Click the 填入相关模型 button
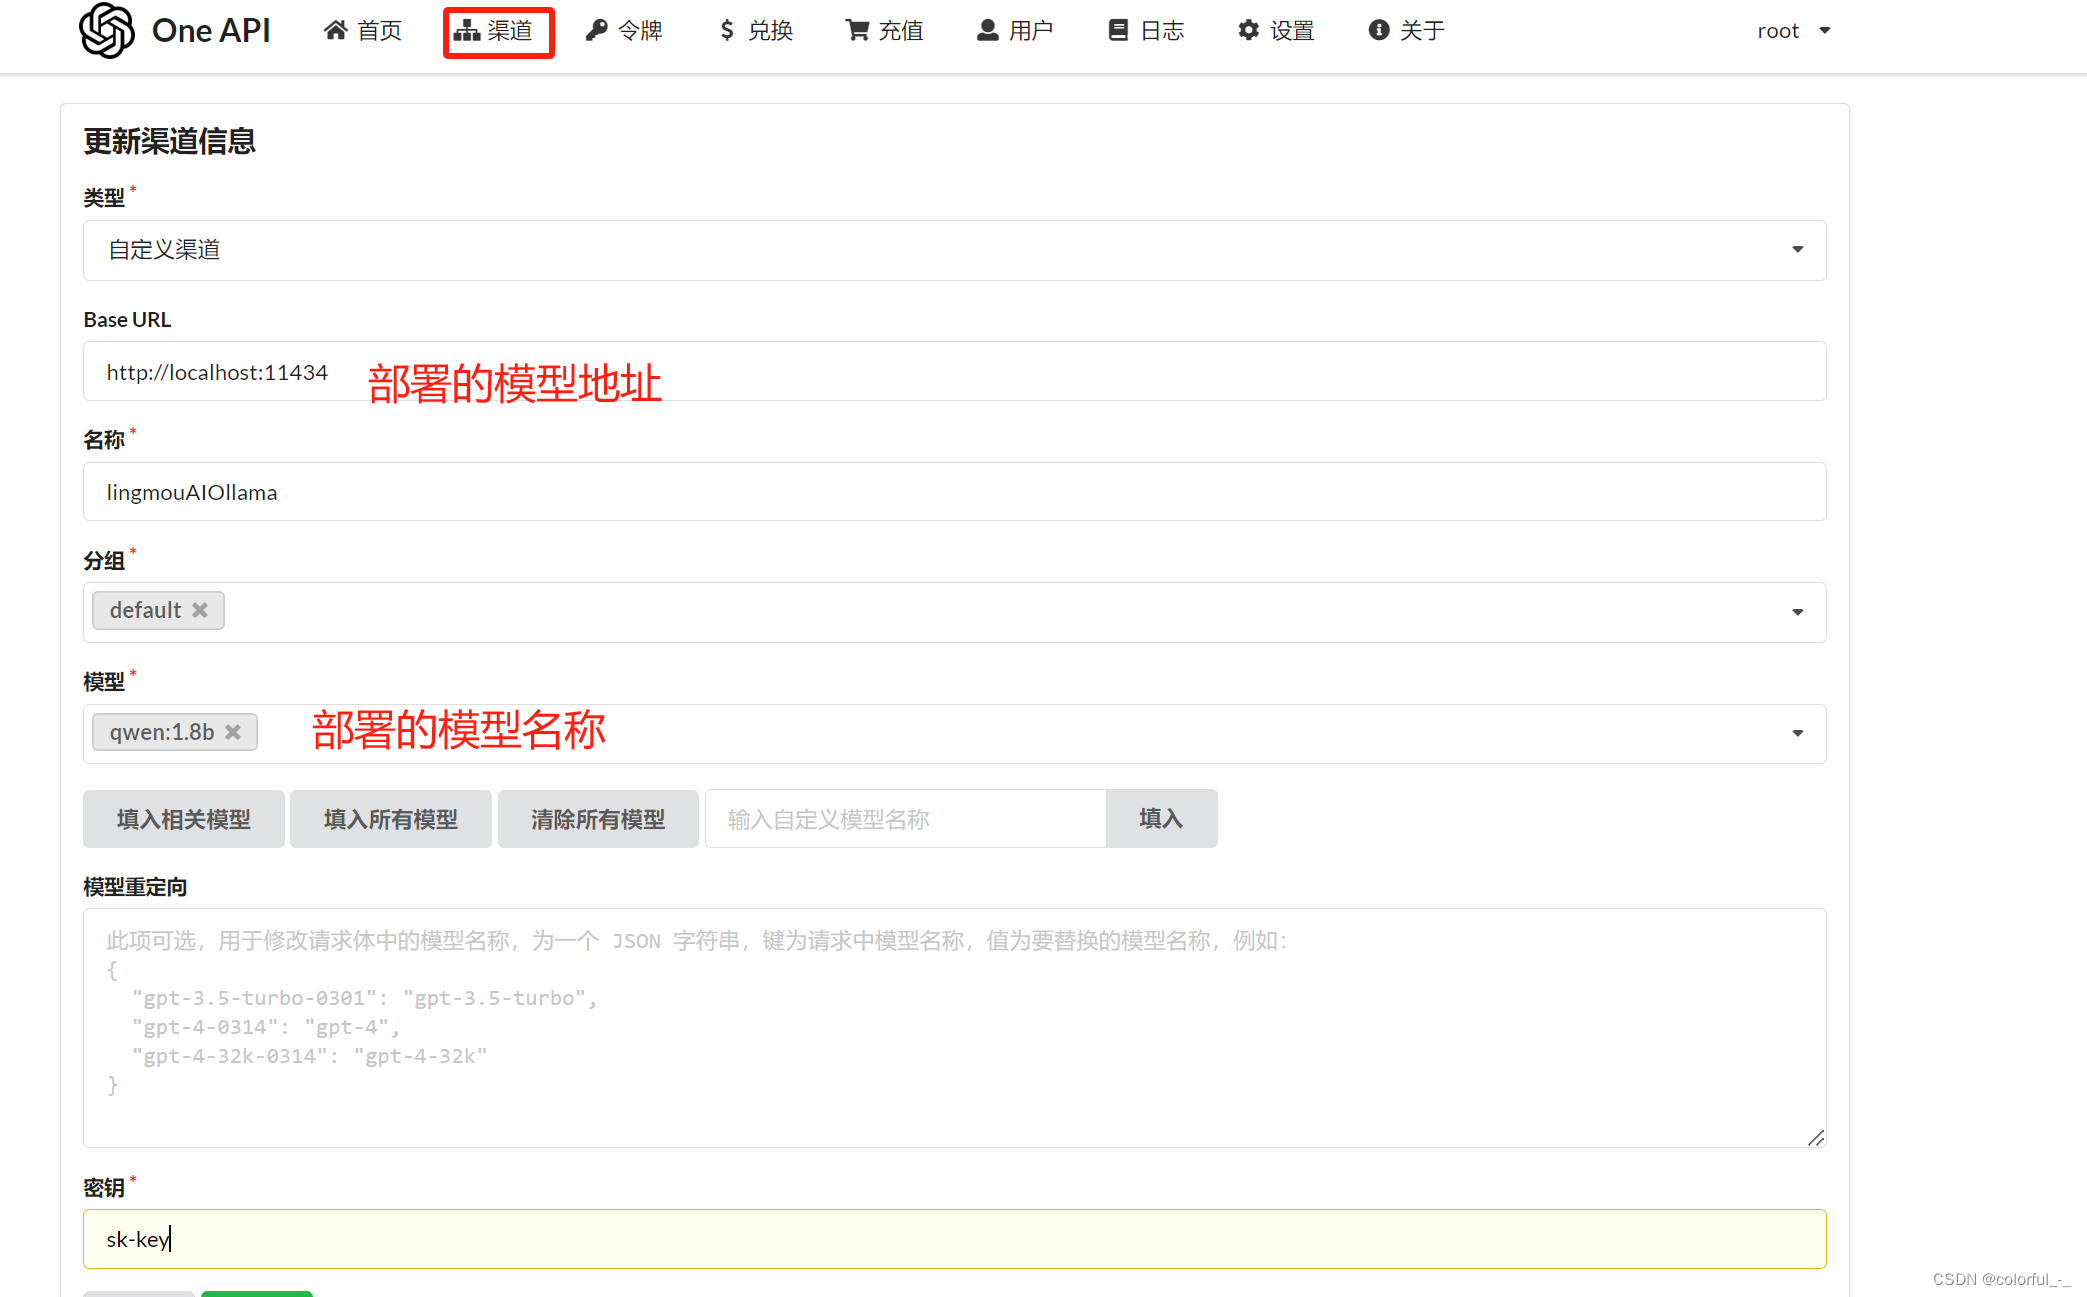 183,818
